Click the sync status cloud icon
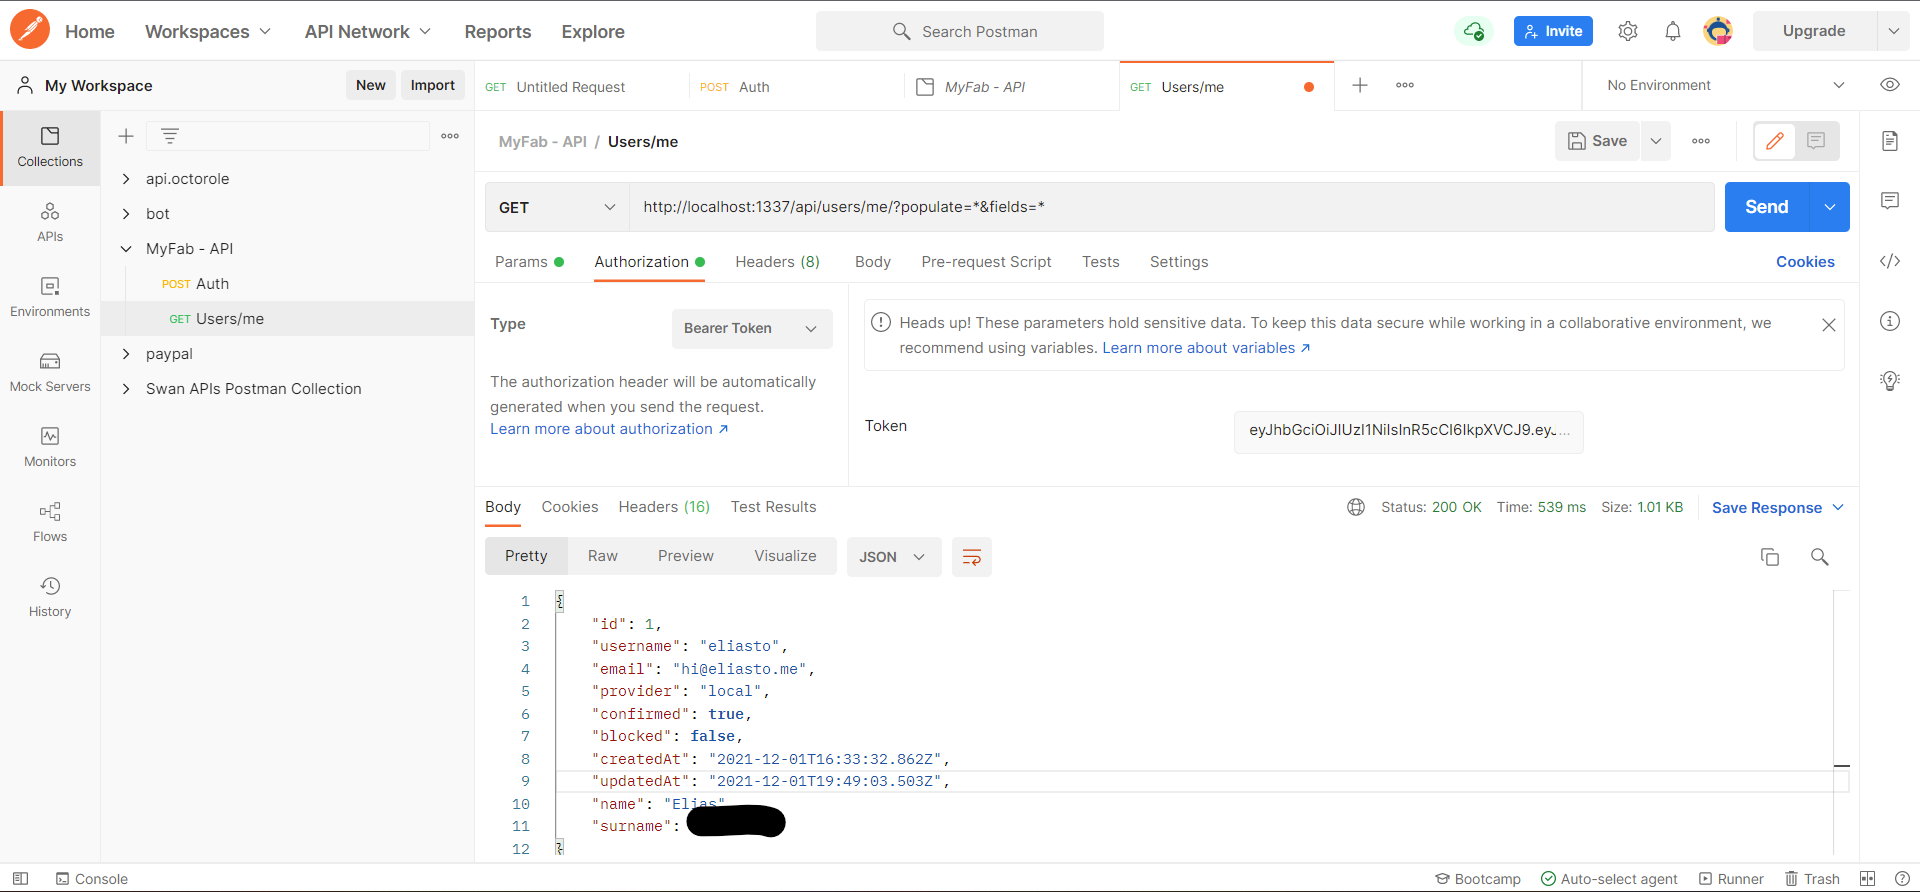This screenshot has height=892, width=1920. [x=1473, y=31]
